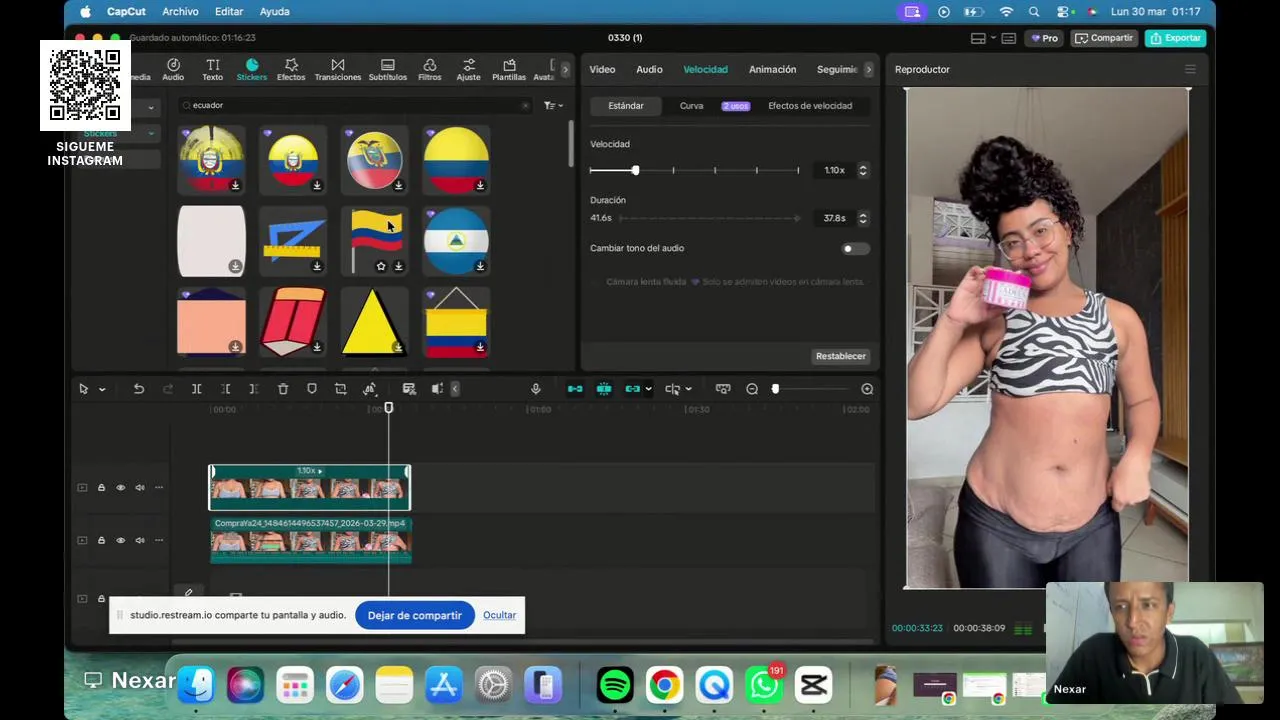Click the zoom in timeline icon

867,389
